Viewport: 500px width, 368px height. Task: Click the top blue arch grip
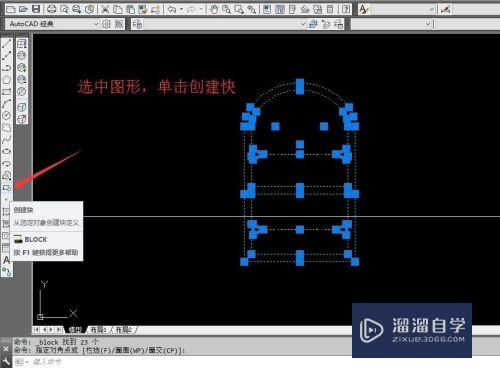(300, 86)
